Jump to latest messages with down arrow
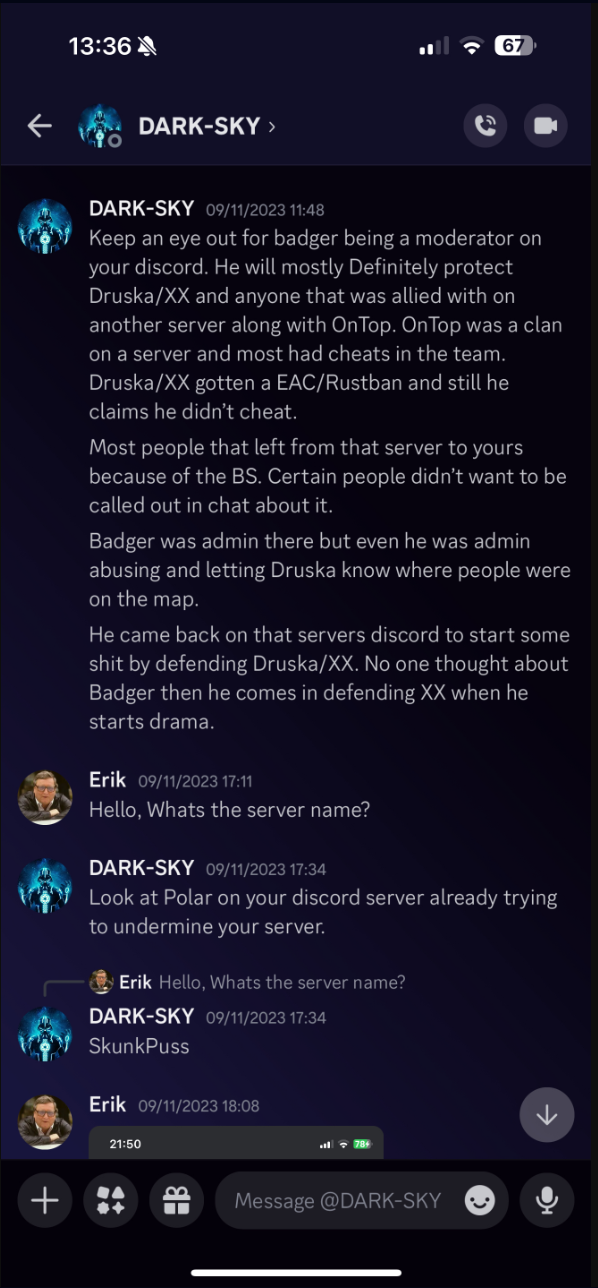598x1288 pixels. [547, 1115]
